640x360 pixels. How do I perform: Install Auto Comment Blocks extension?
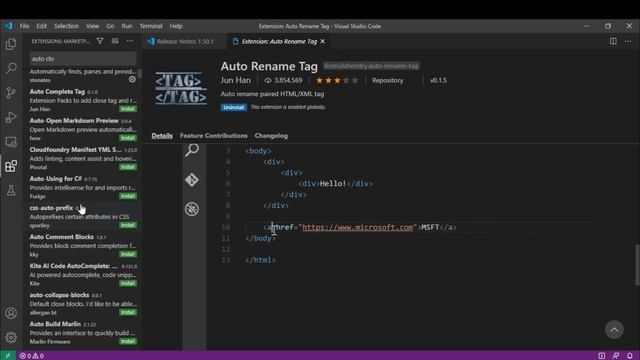[x=128, y=254]
